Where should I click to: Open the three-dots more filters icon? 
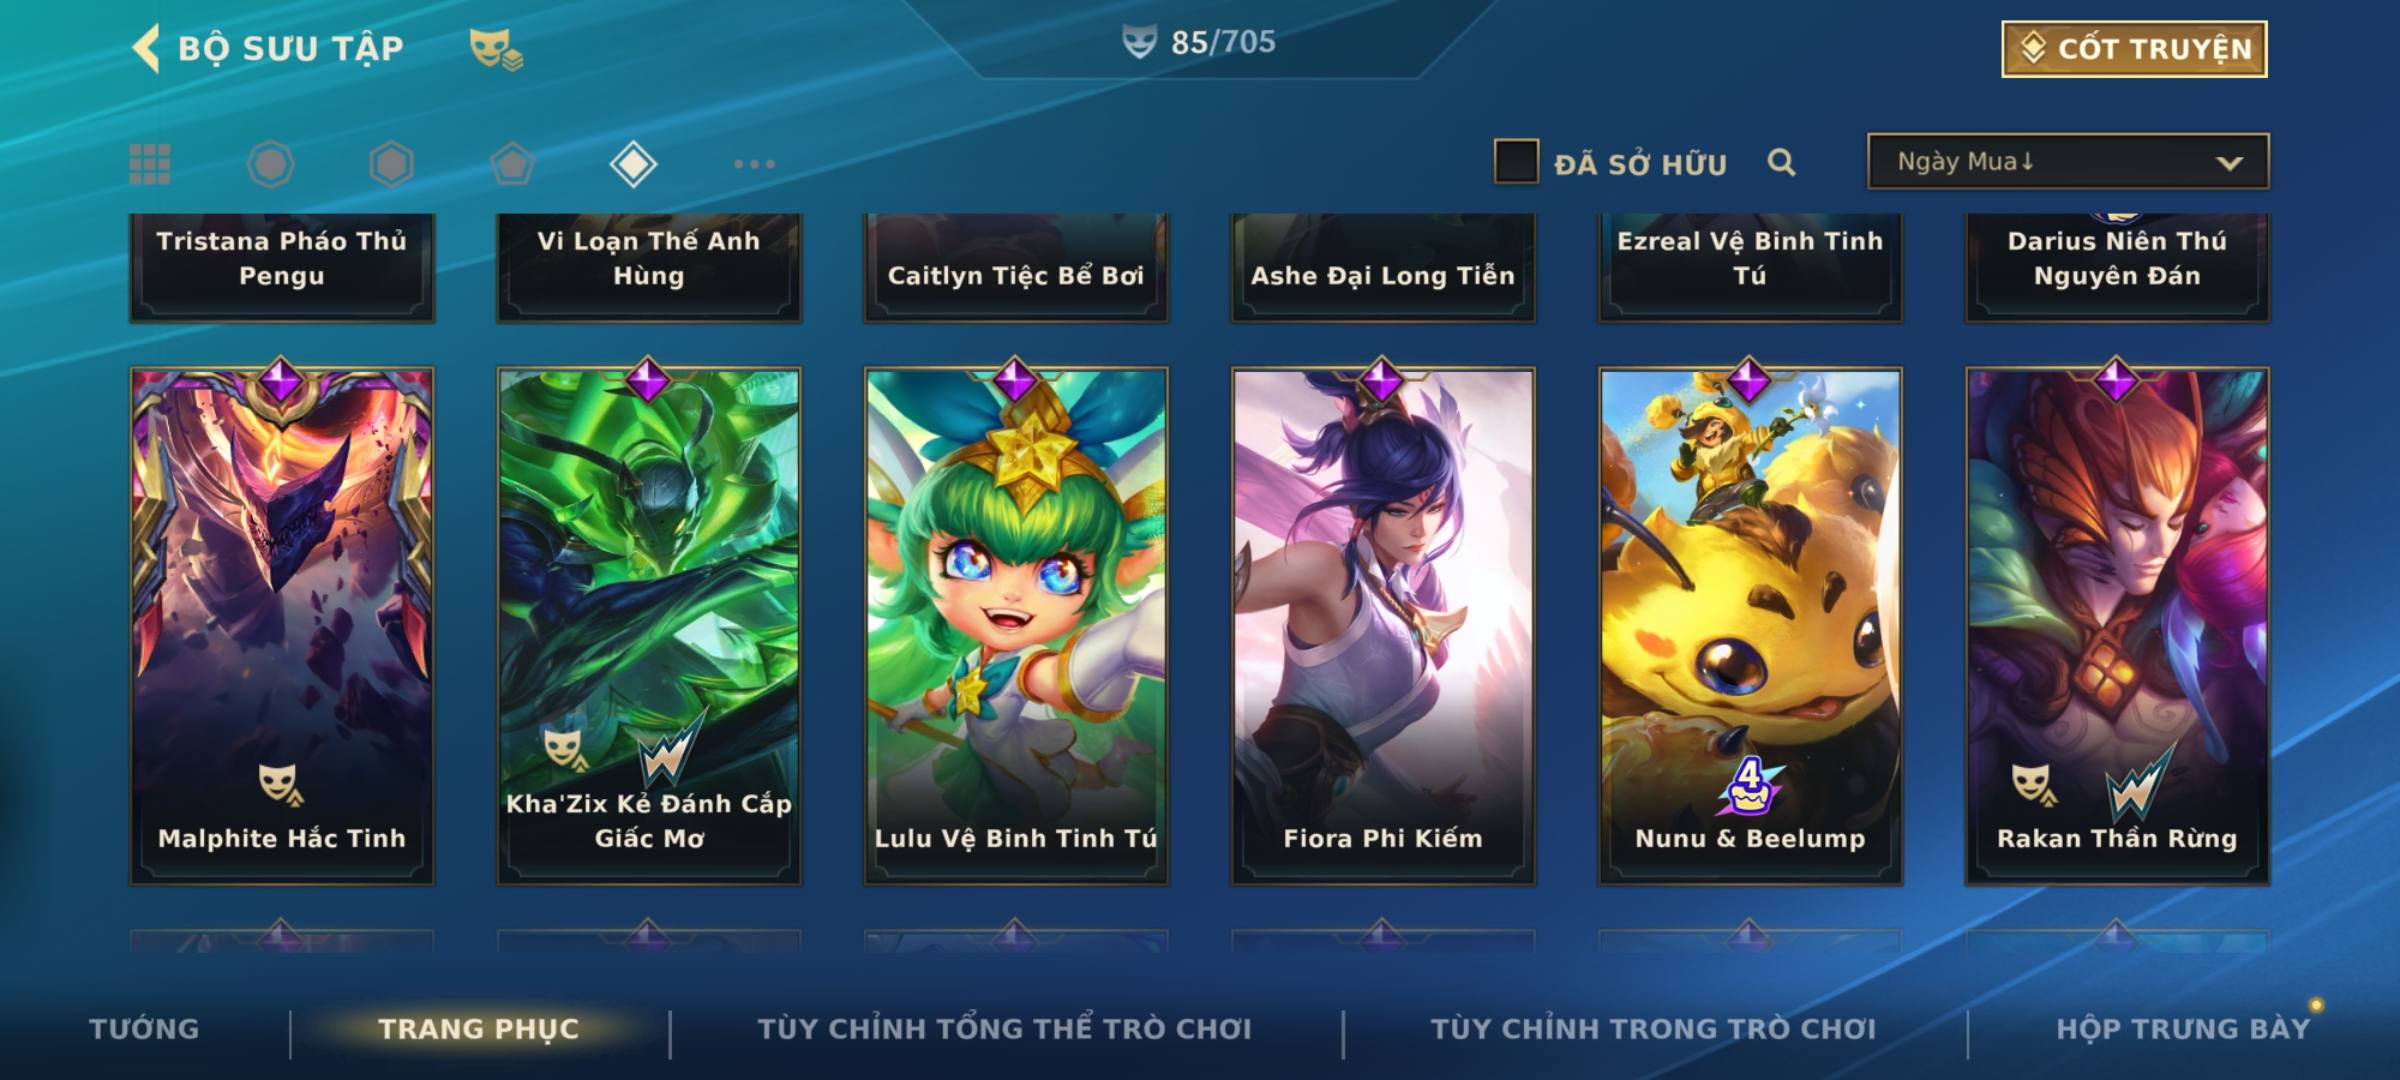pyautogui.click(x=754, y=164)
